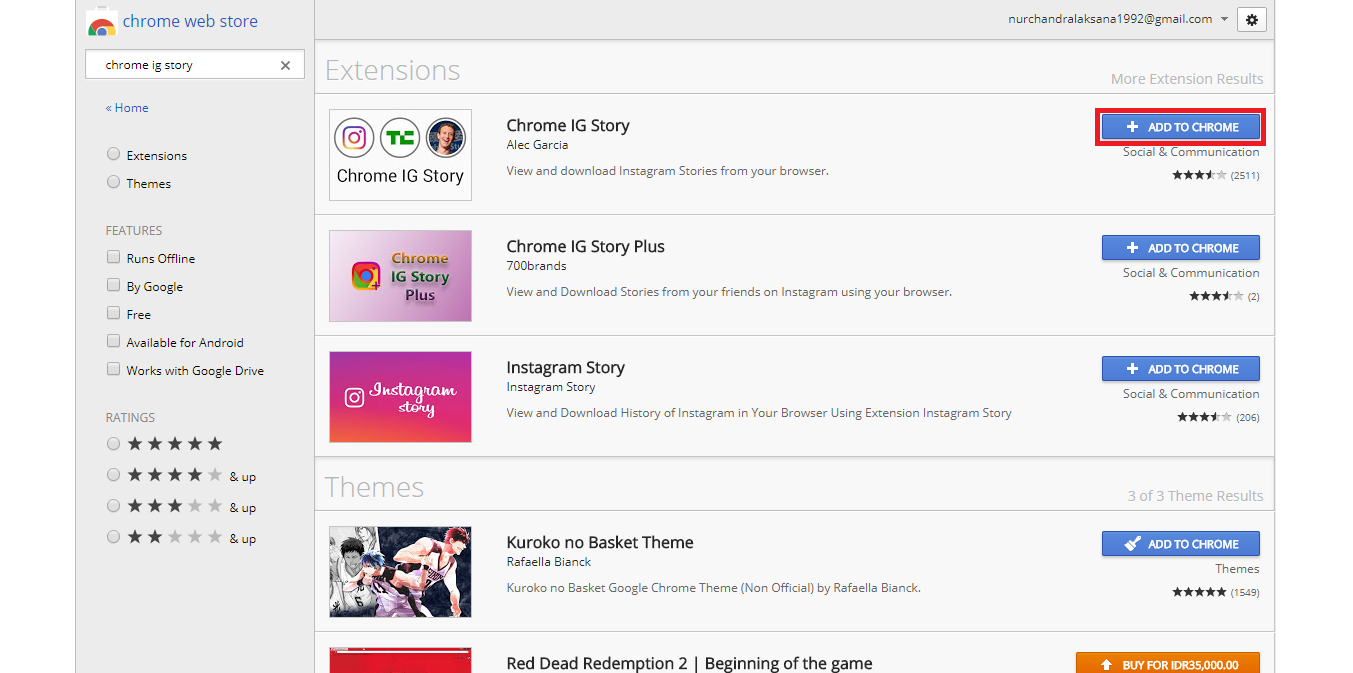Image resolution: width=1353 pixels, height=673 pixels.
Task: Select the Extensions radio filter
Action: (x=114, y=155)
